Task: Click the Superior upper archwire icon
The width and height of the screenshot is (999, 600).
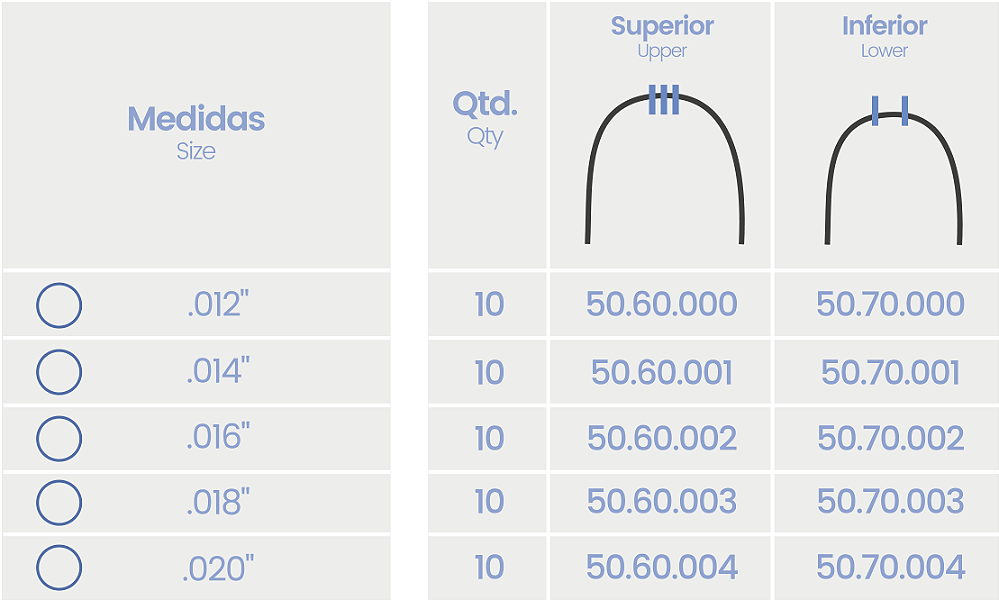Action: (x=665, y=164)
